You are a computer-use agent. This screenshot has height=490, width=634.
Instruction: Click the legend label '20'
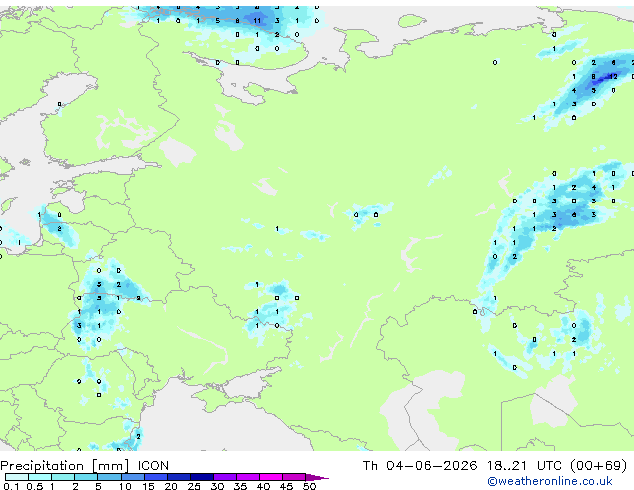pyautogui.click(x=171, y=486)
